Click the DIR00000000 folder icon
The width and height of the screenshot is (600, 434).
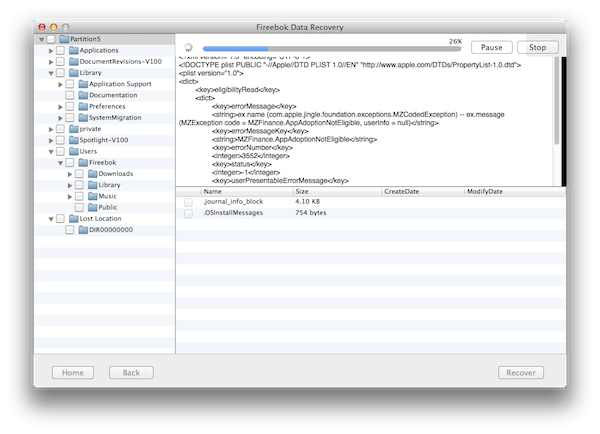(x=83, y=230)
